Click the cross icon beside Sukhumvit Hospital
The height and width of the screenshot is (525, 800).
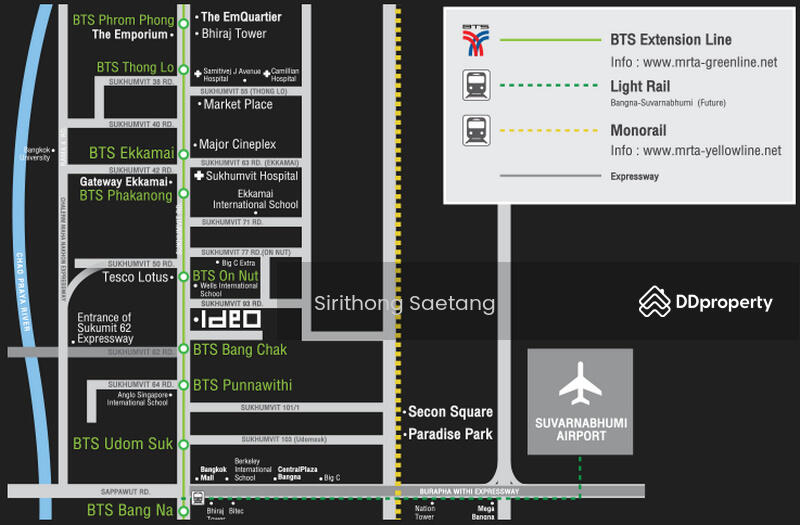click(199, 176)
